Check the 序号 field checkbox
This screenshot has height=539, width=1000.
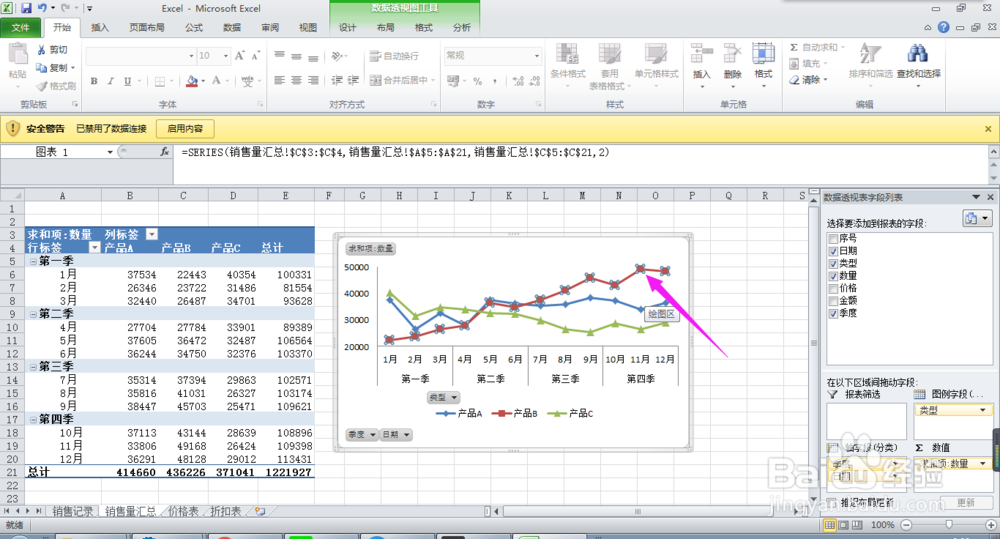pos(833,238)
